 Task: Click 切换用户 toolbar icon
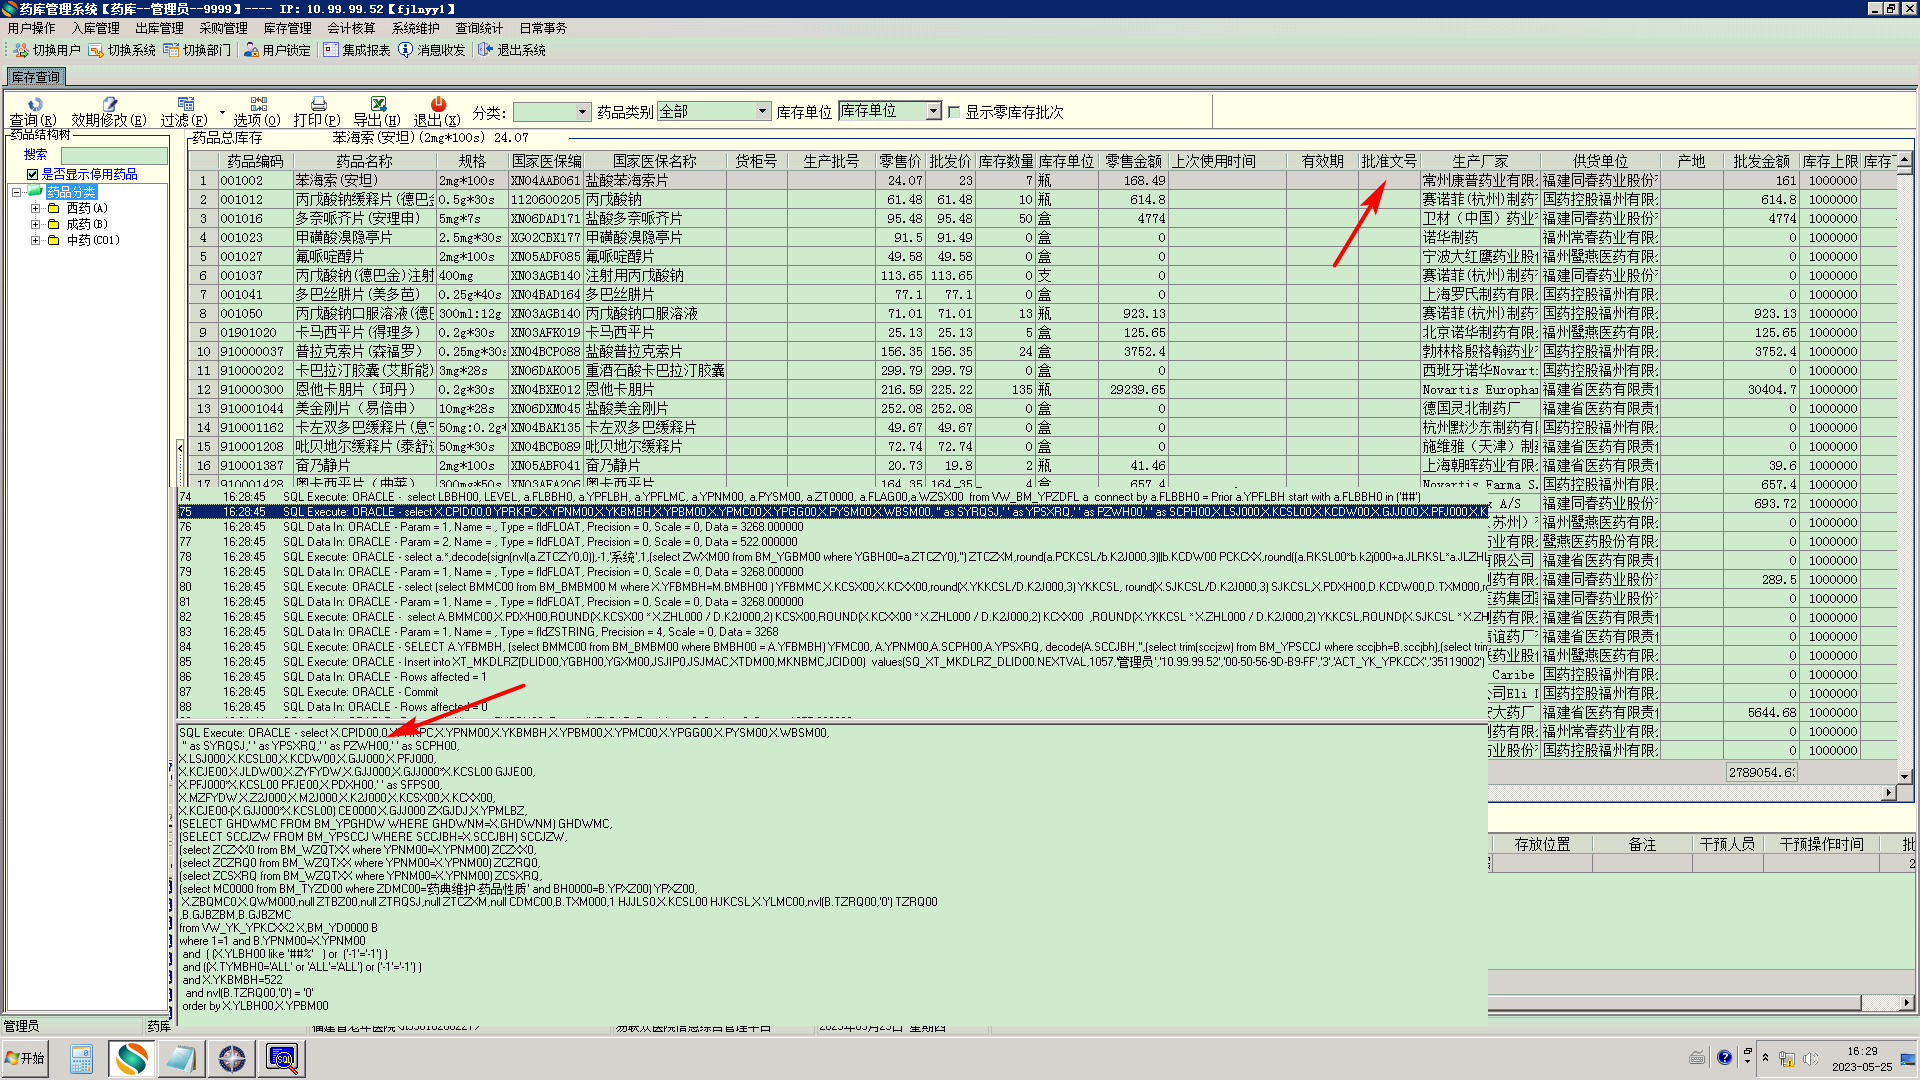click(46, 50)
